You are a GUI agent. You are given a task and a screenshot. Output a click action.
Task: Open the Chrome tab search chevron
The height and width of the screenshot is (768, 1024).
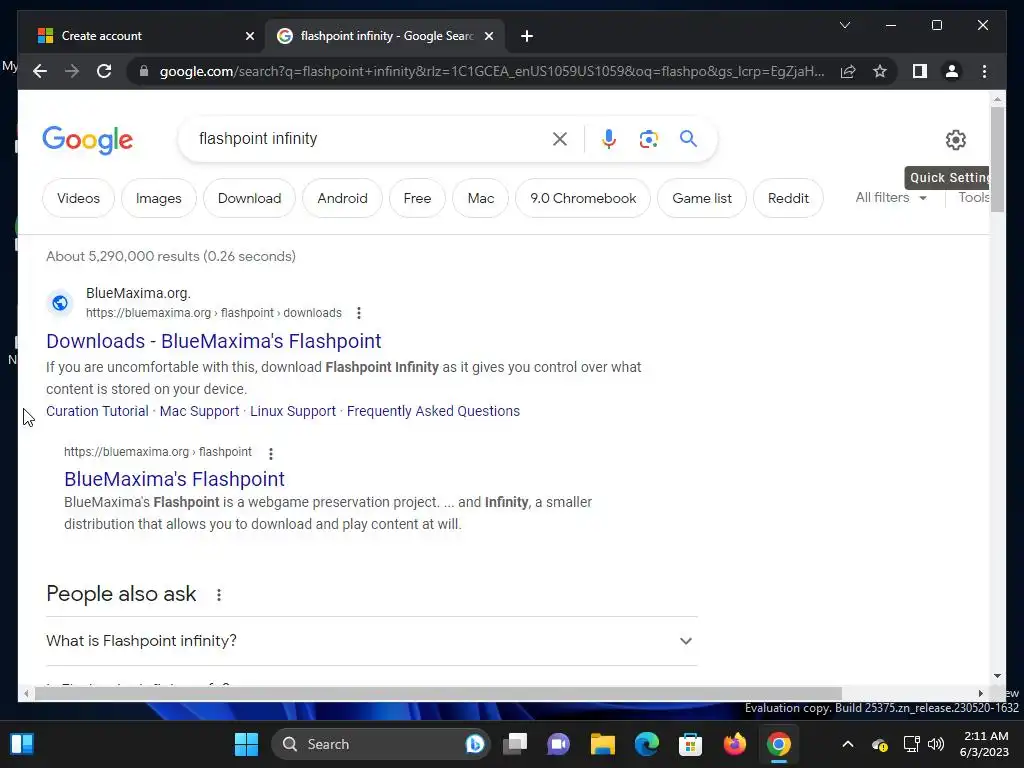(844, 25)
